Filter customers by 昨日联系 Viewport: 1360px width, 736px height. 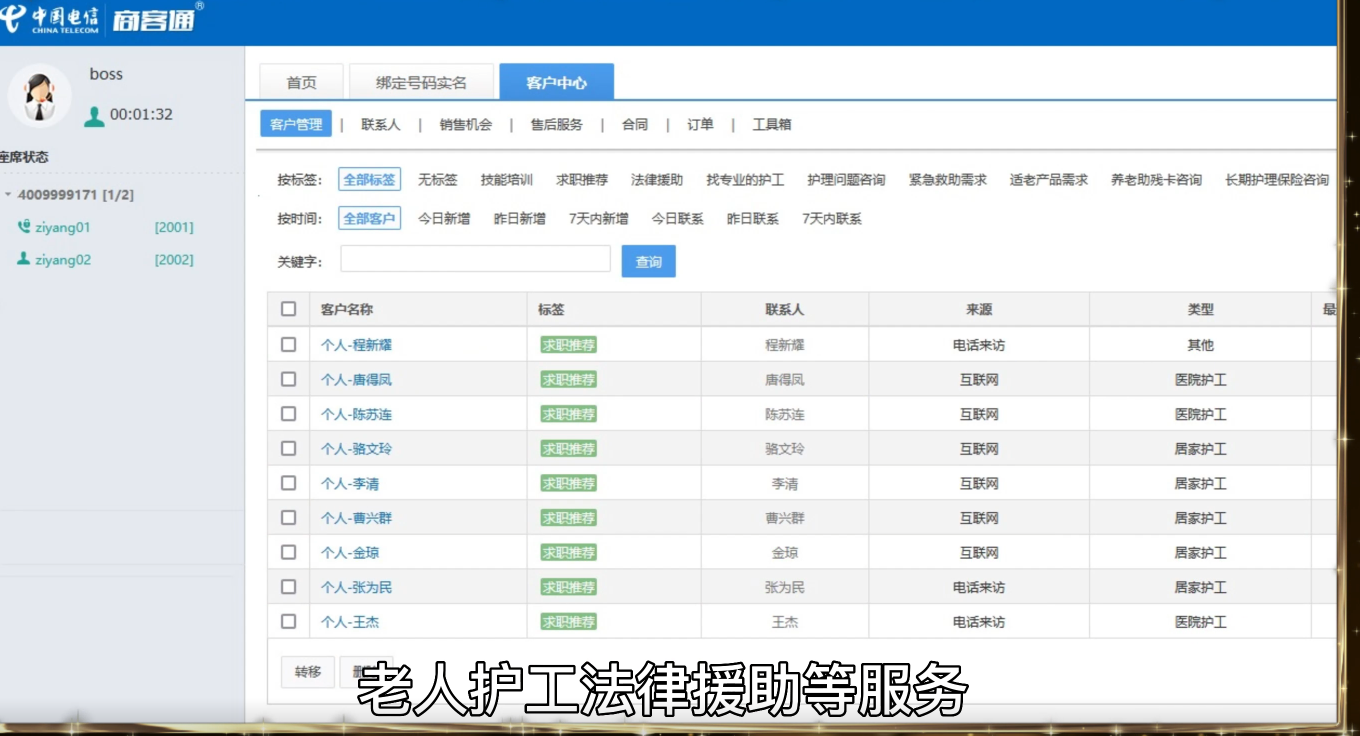pyautogui.click(x=753, y=218)
